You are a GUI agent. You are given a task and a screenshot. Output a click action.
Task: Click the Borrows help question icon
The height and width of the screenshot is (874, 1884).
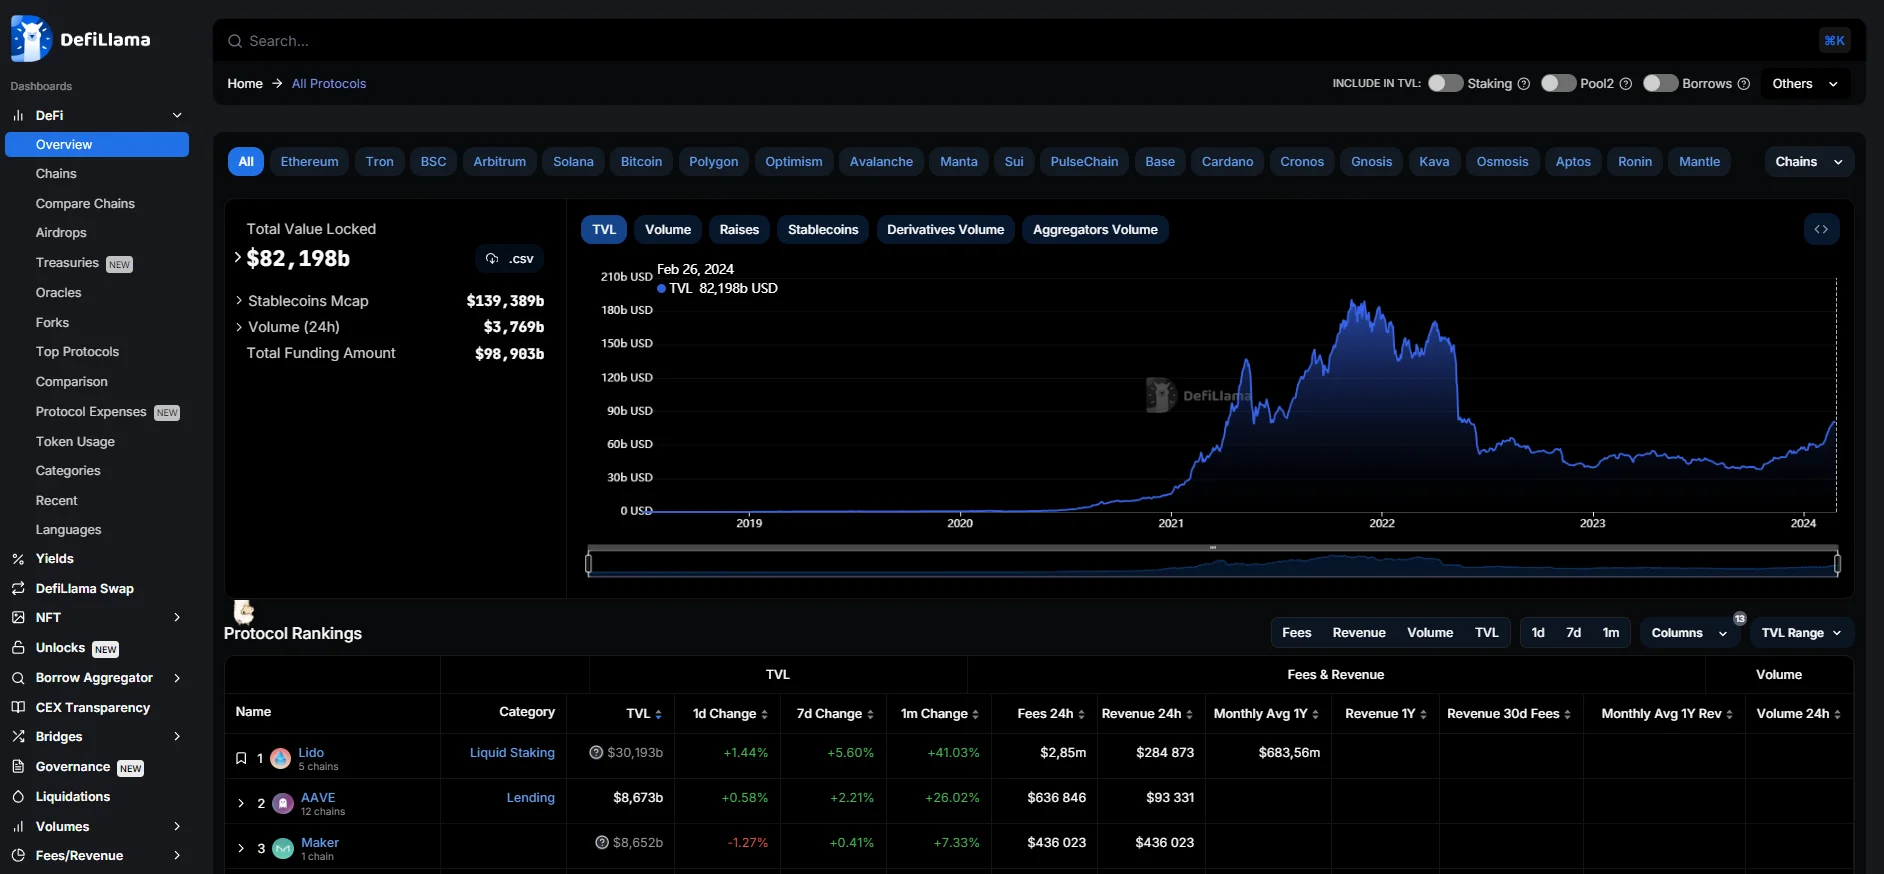1744,84
